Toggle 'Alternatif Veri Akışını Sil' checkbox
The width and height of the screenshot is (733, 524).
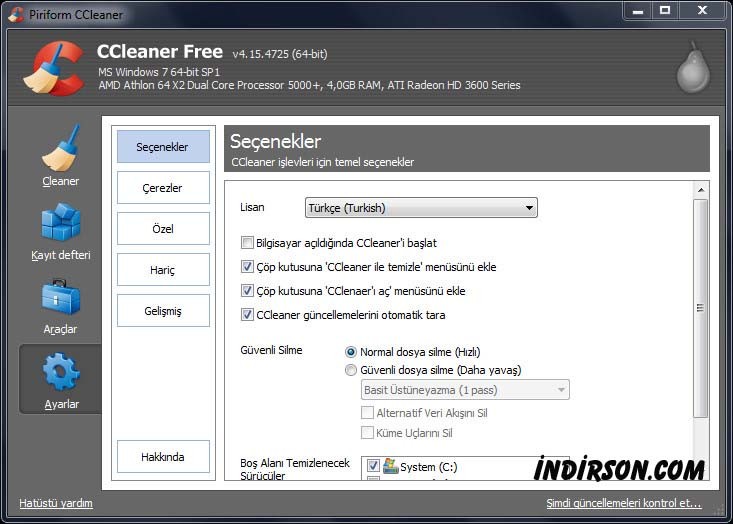tap(367, 413)
